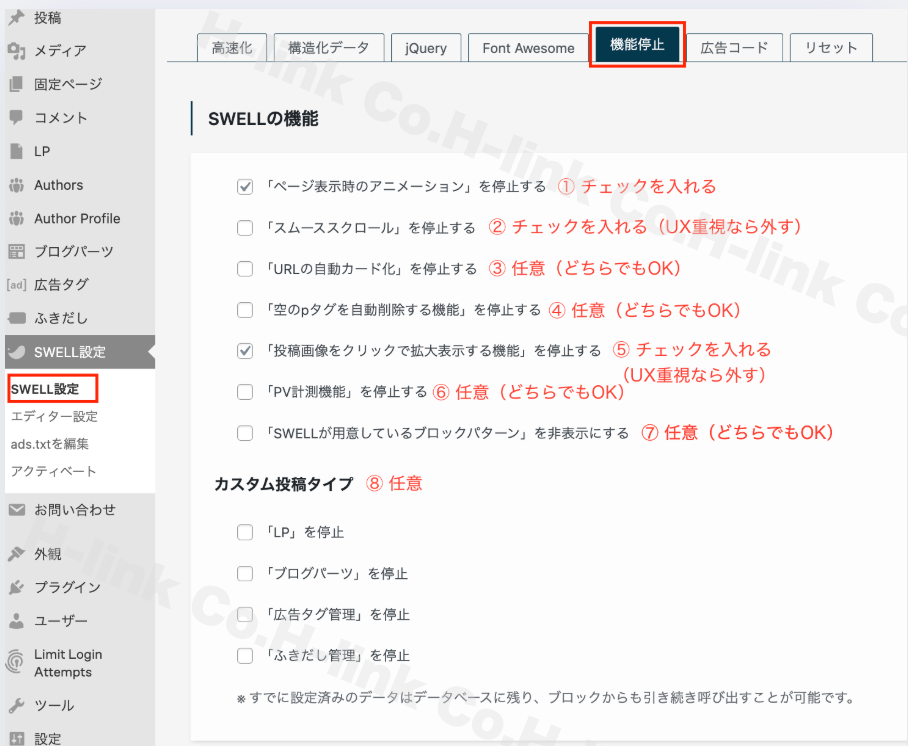Tick the 「LP」を停止 checkbox
908x746 pixels.
click(x=245, y=533)
